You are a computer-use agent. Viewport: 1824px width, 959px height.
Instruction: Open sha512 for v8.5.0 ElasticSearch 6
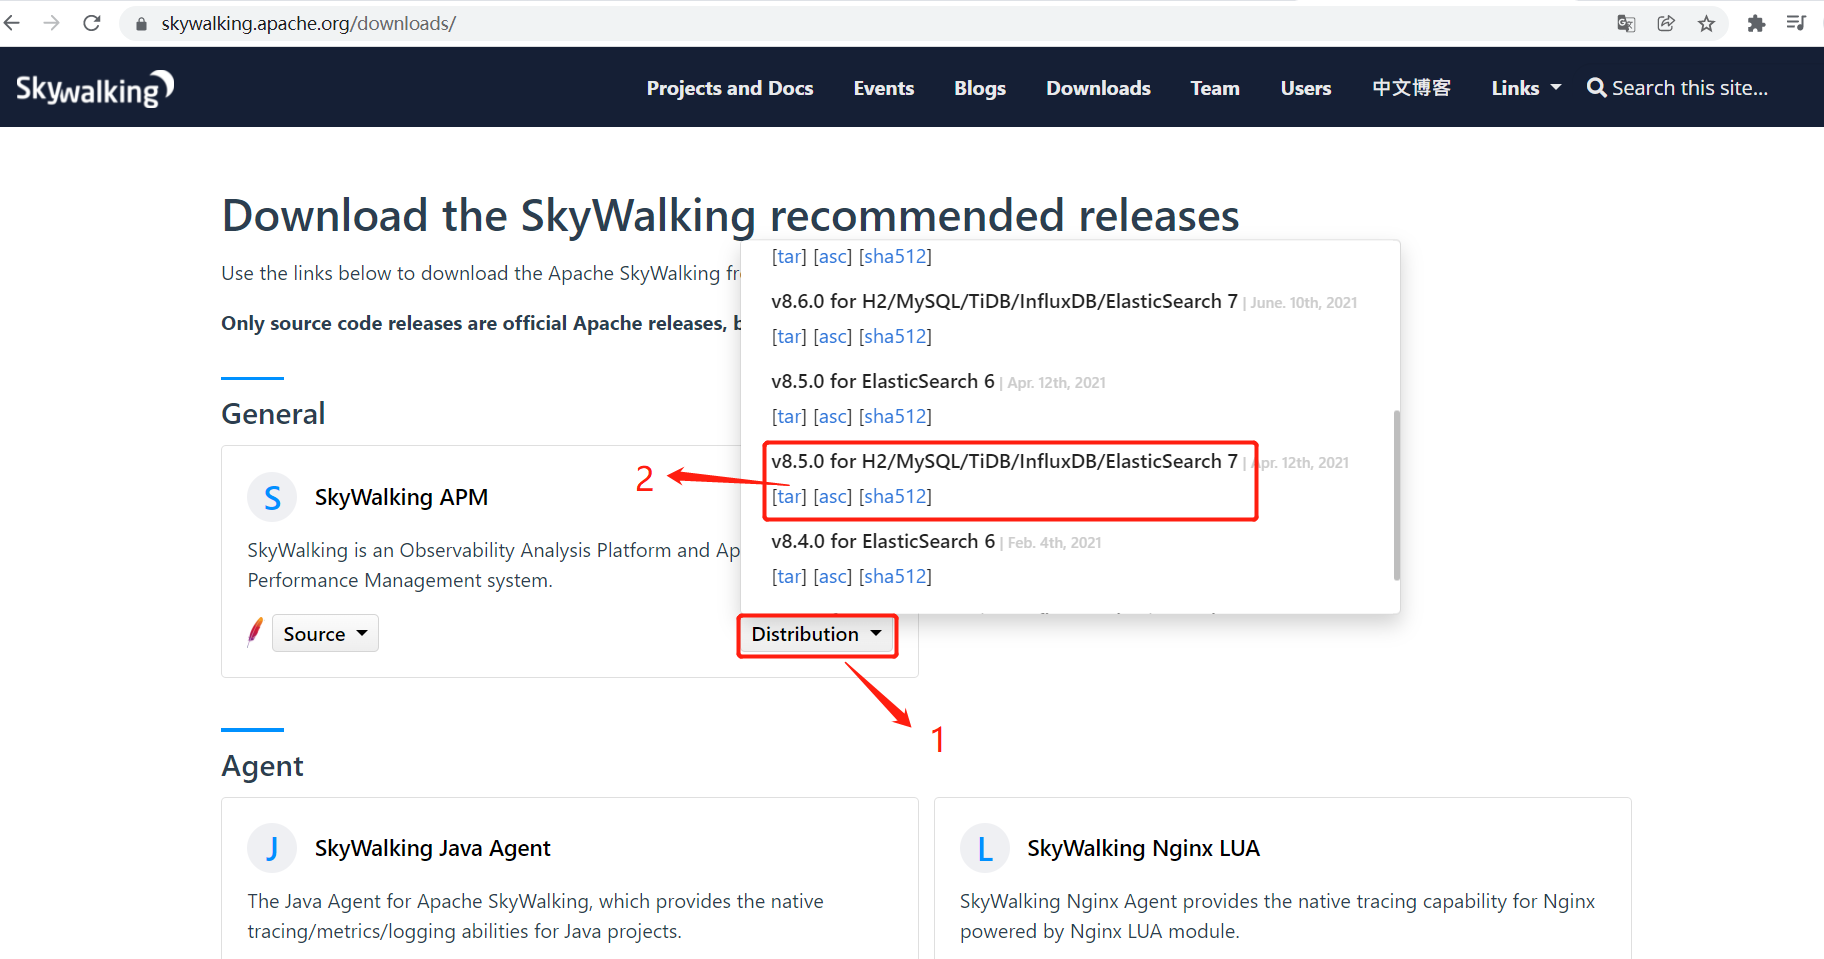click(x=895, y=416)
